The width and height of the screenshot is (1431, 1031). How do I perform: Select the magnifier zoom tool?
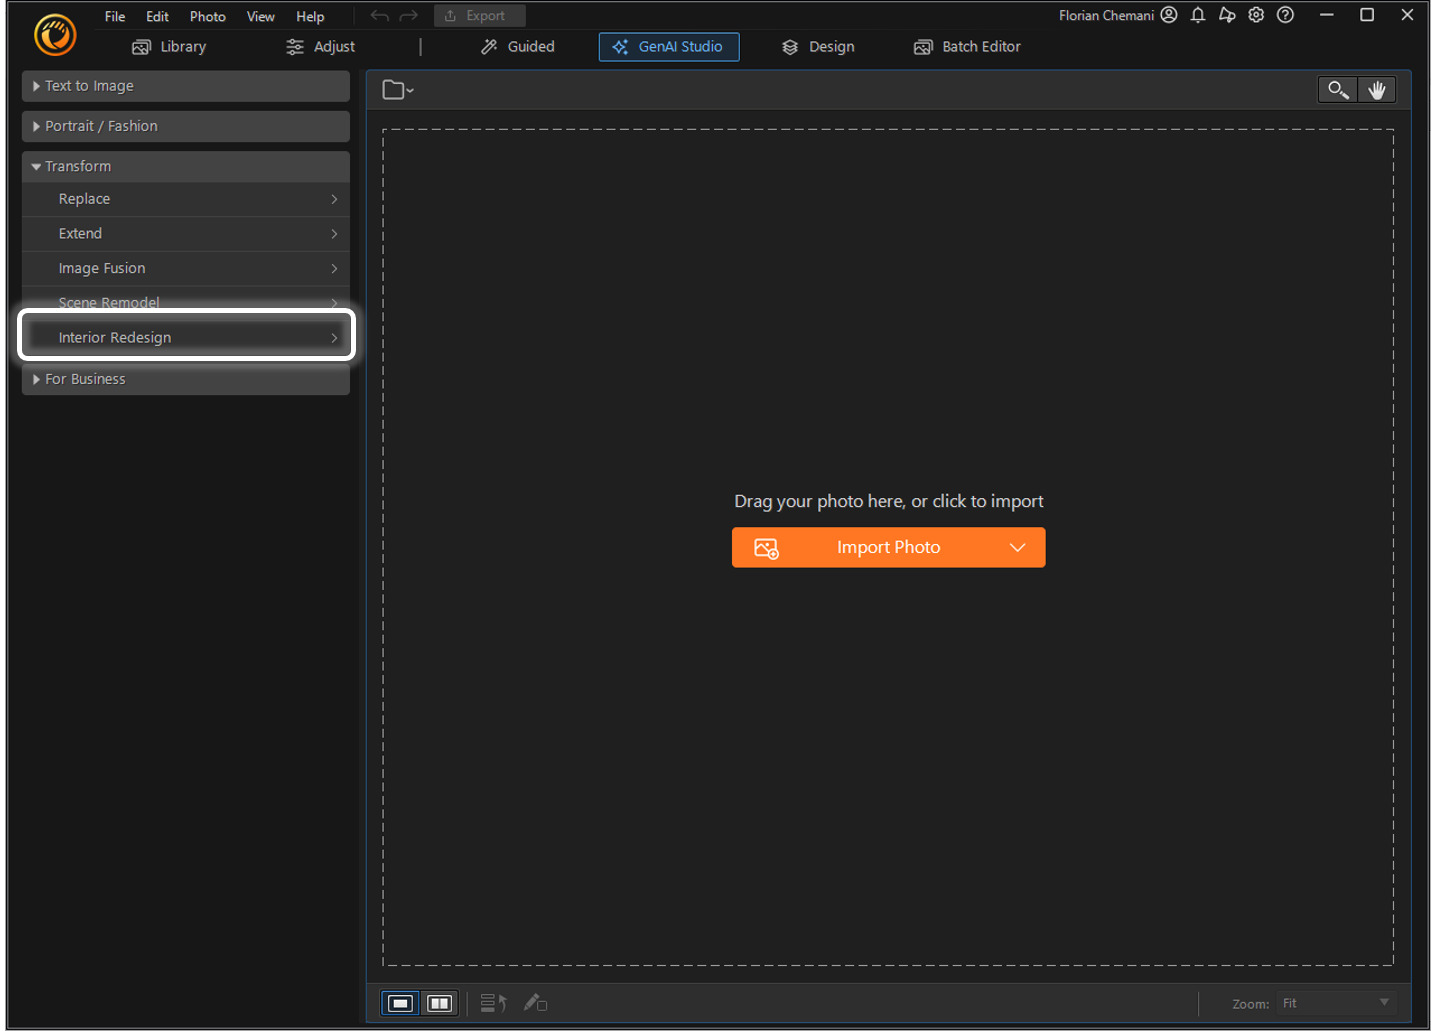point(1337,89)
